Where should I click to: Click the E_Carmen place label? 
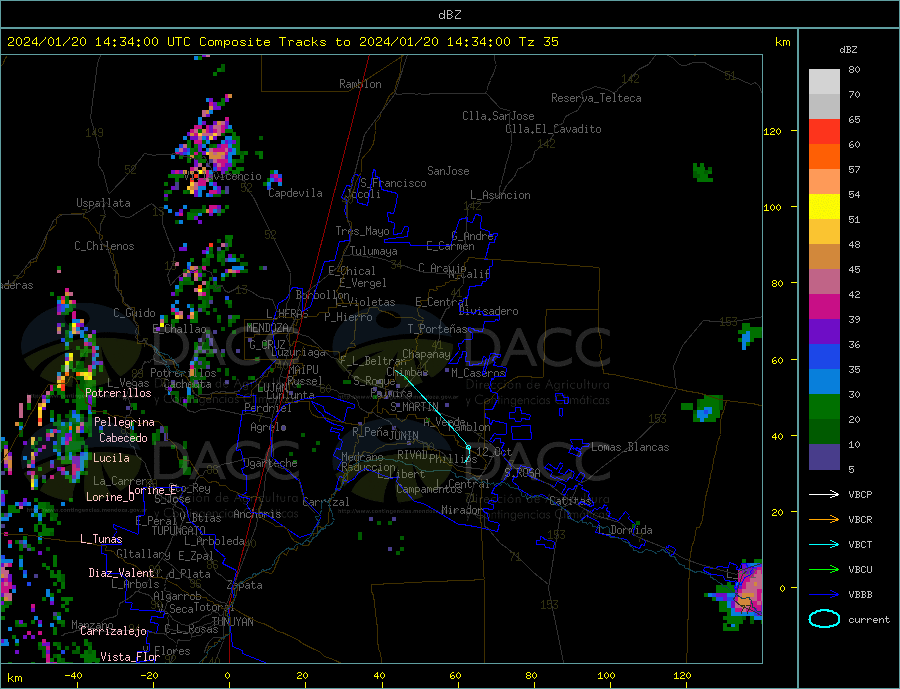451,247
